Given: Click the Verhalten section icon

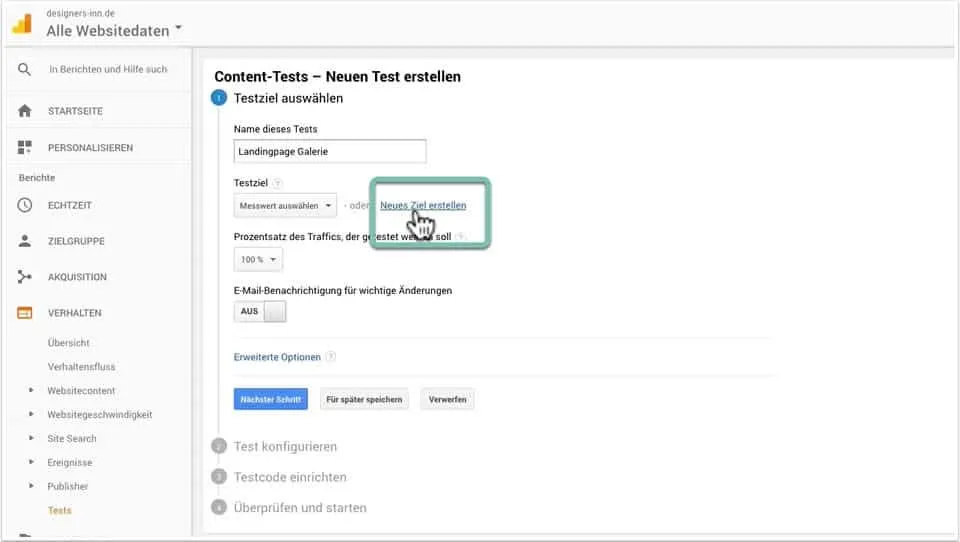Looking at the screenshot, I should click(x=25, y=313).
